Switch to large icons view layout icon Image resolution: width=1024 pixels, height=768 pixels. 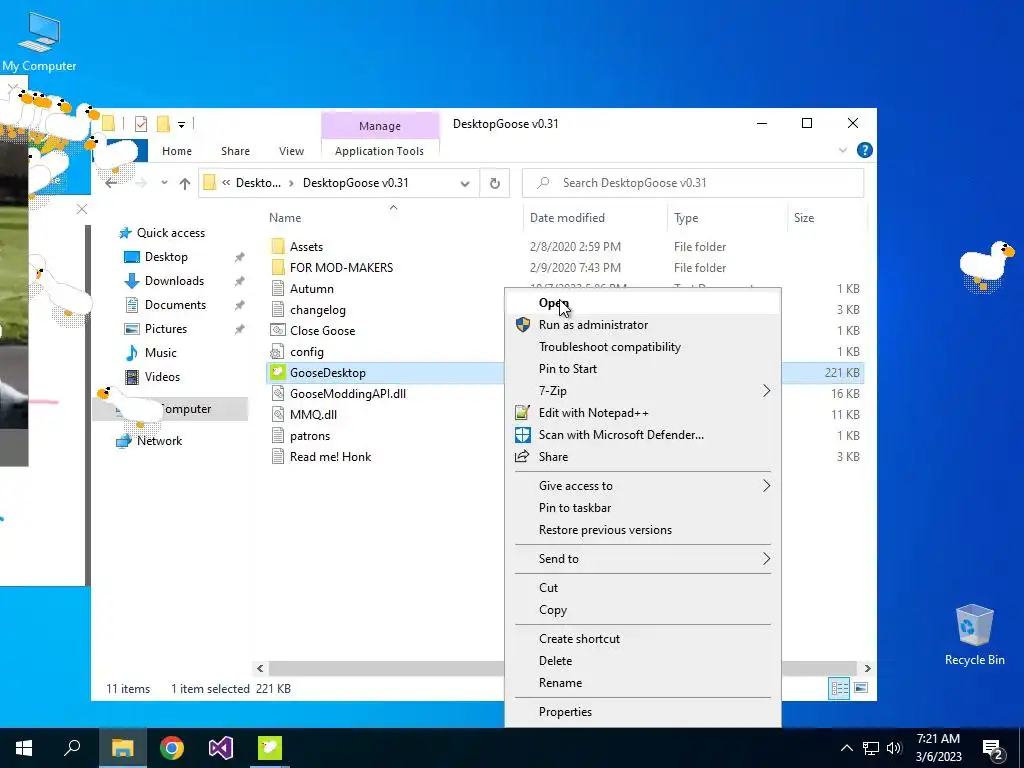click(x=861, y=688)
